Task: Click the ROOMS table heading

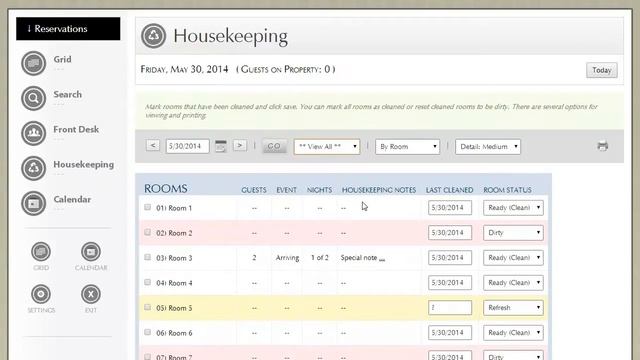Action: point(166,189)
